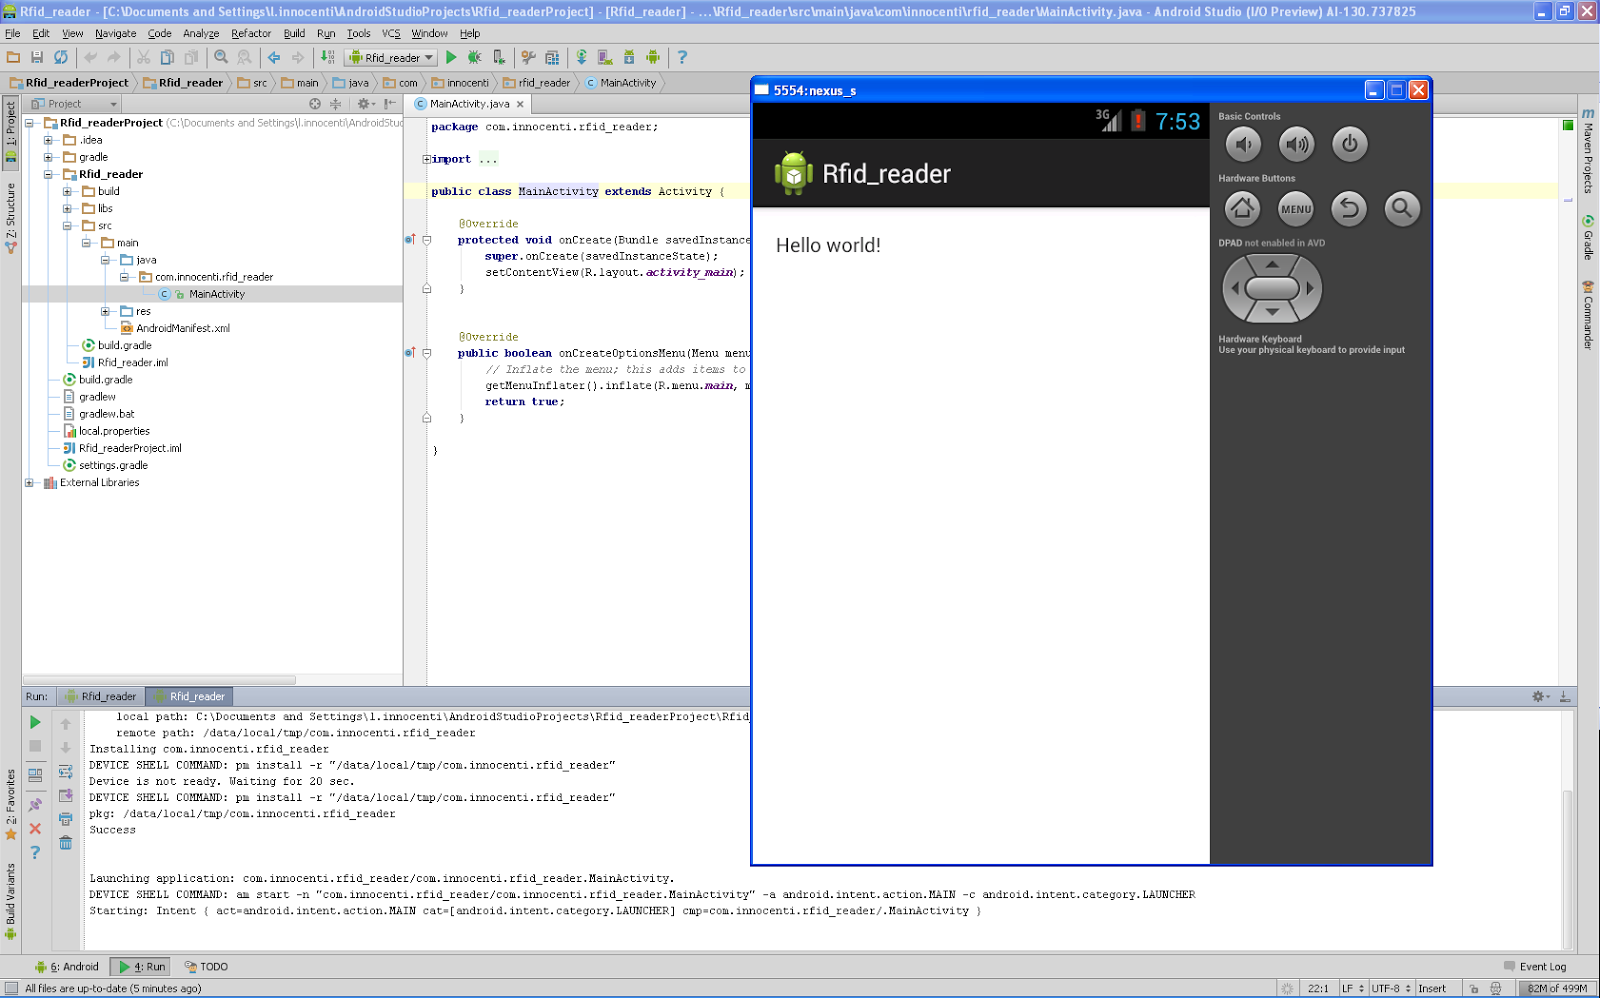Open the Event Log

[1541, 966]
